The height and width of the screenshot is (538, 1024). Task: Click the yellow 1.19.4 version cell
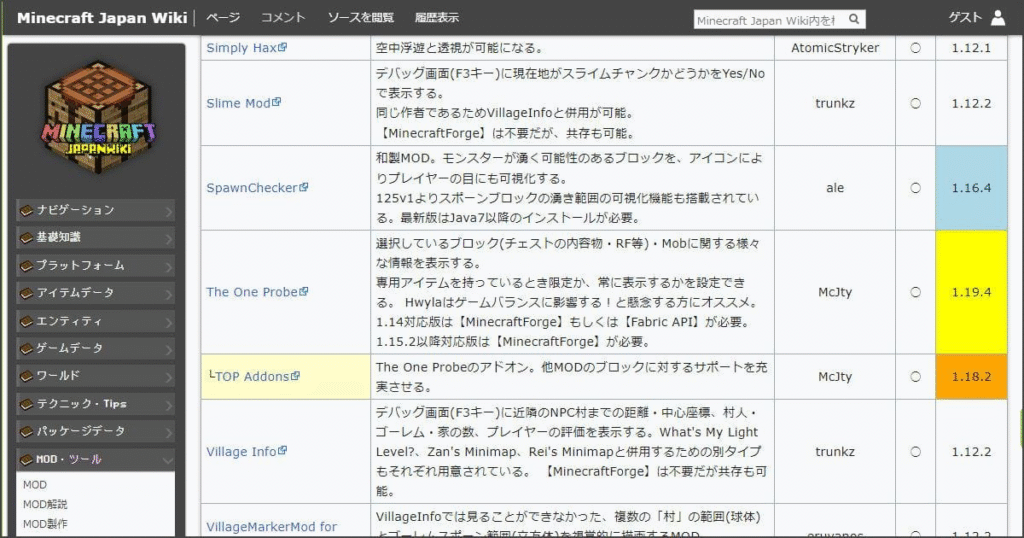click(x=971, y=292)
